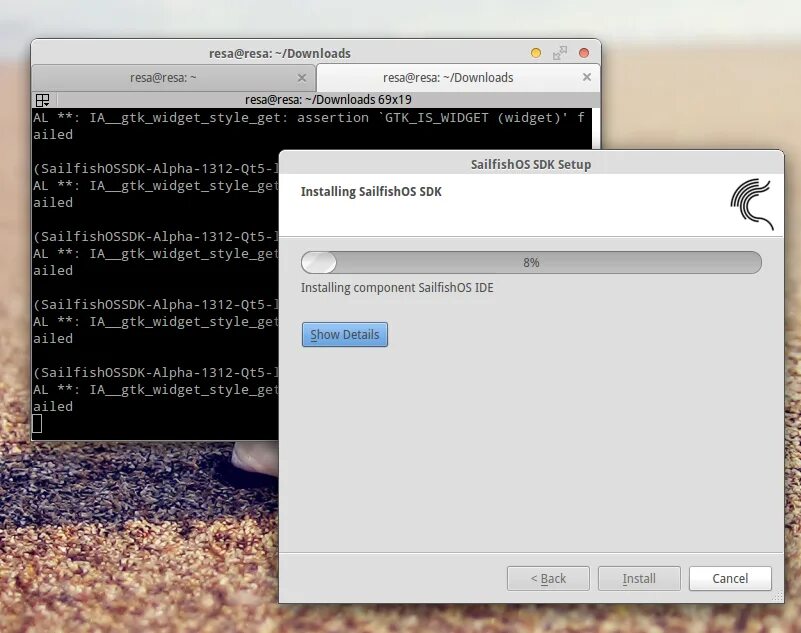
Task: Close the "resa@resa: ~" terminal tab
Action: [x=302, y=78]
